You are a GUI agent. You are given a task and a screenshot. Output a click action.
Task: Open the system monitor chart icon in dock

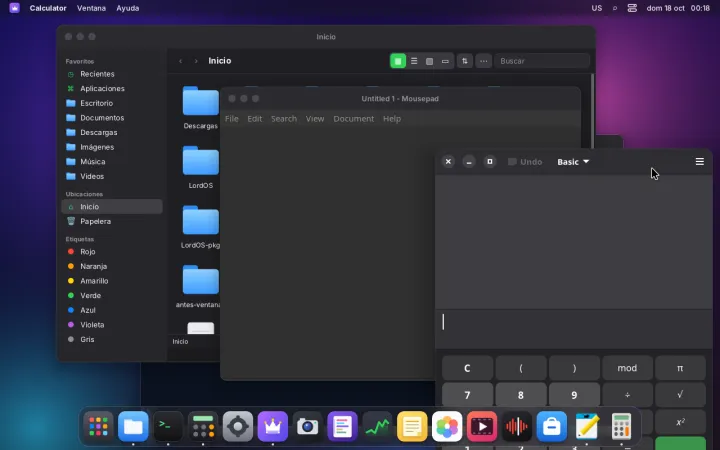(377, 427)
